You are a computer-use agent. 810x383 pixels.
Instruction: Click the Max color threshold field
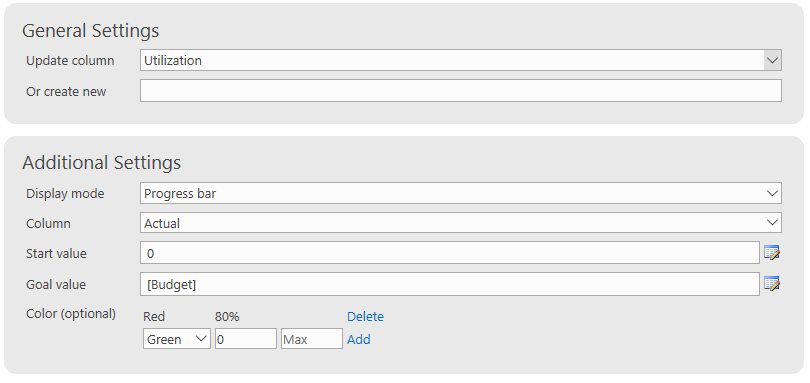pos(311,339)
